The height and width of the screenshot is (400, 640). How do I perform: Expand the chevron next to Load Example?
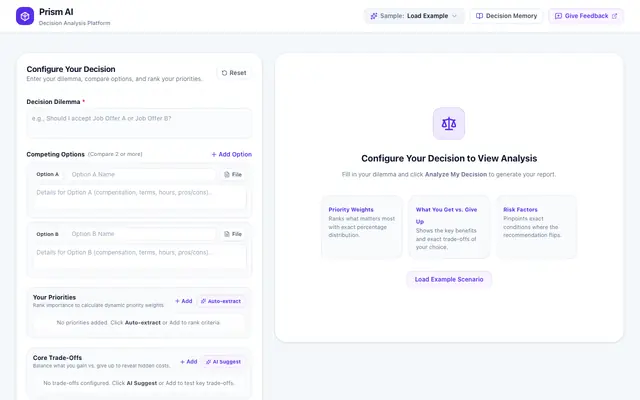[454, 16]
